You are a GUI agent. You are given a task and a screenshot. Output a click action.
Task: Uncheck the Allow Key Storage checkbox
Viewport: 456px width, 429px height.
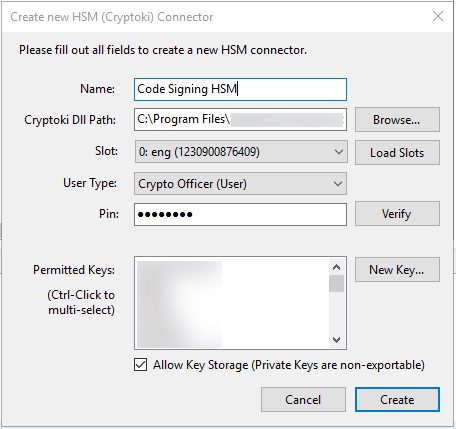pos(140,365)
